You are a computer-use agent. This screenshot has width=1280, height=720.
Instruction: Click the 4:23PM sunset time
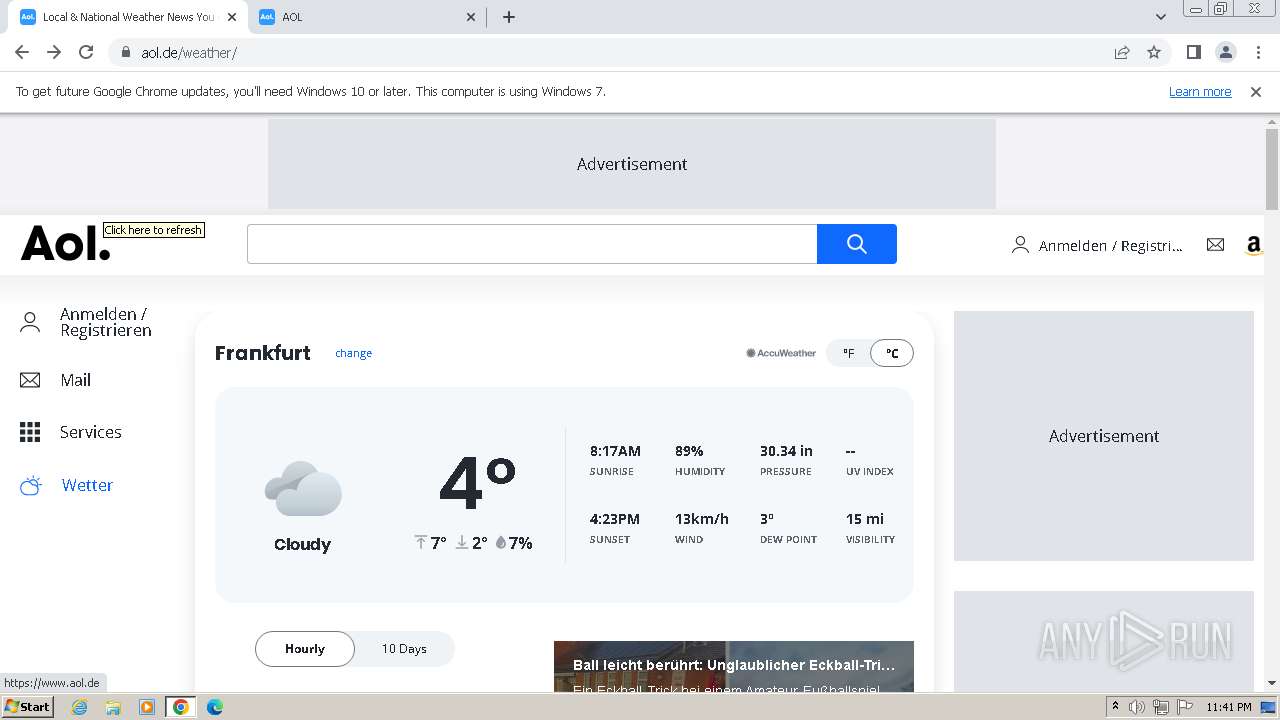tap(615, 519)
